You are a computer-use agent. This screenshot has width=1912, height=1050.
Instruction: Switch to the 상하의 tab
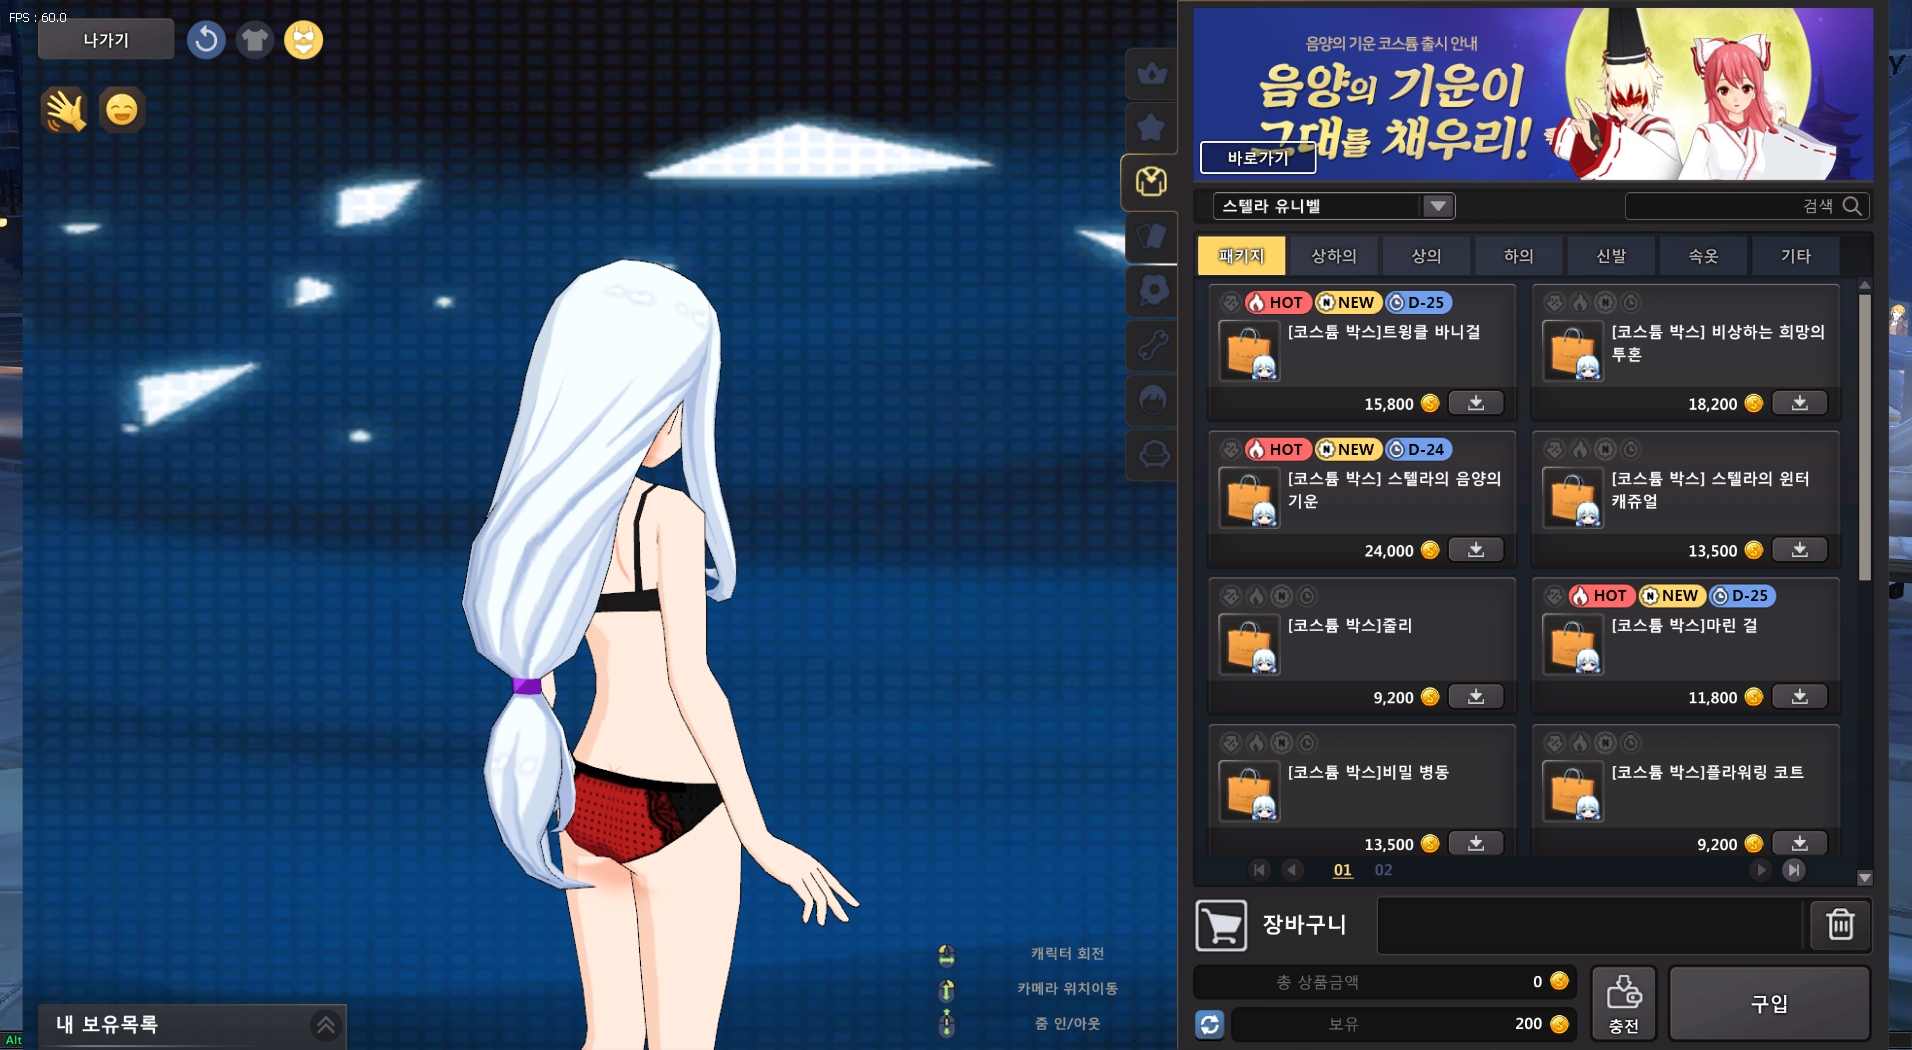1333,256
